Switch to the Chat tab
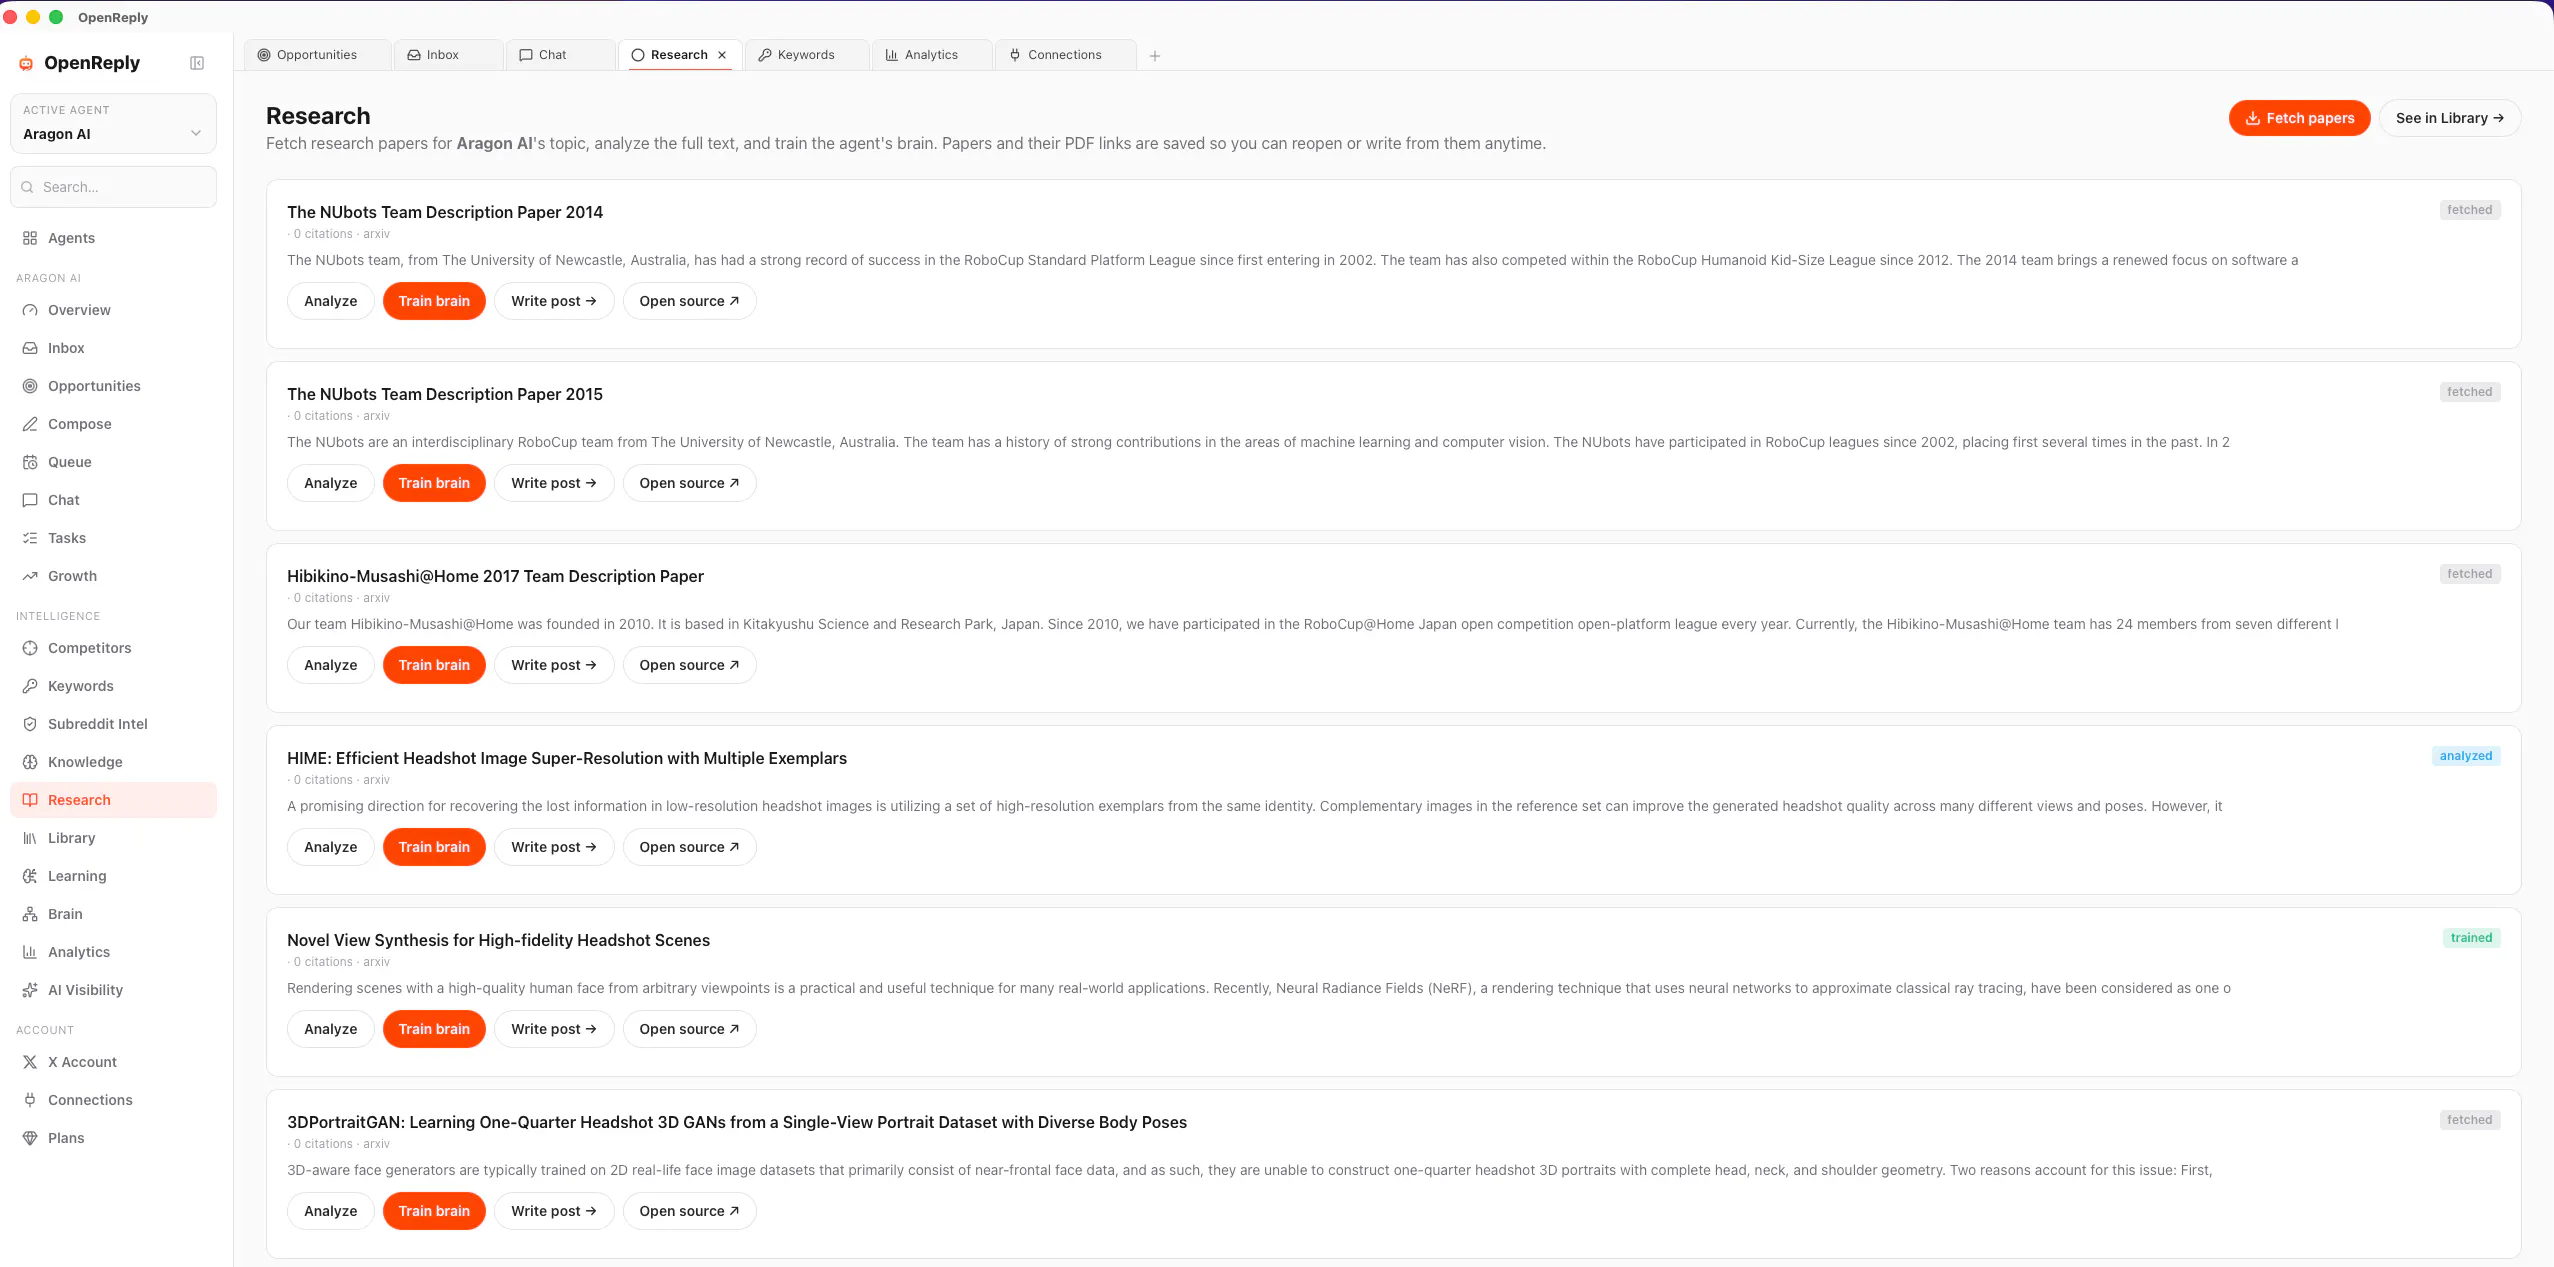This screenshot has height=1267, width=2554. (560, 55)
